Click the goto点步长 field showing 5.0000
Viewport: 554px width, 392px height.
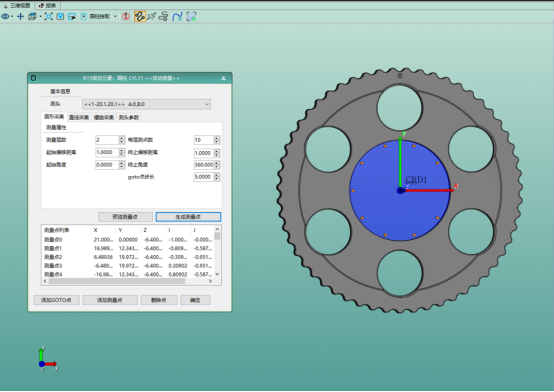[x=204, y=177]
